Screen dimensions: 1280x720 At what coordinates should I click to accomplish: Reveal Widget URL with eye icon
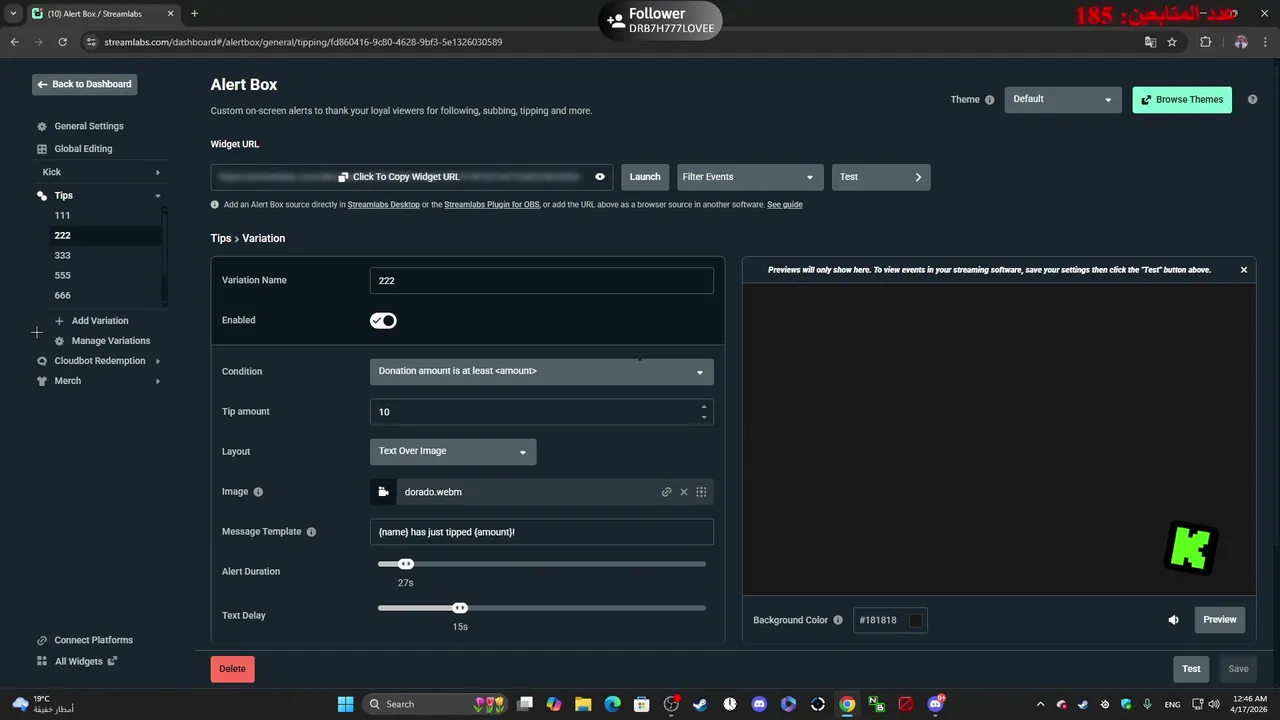tap(600, 177)
